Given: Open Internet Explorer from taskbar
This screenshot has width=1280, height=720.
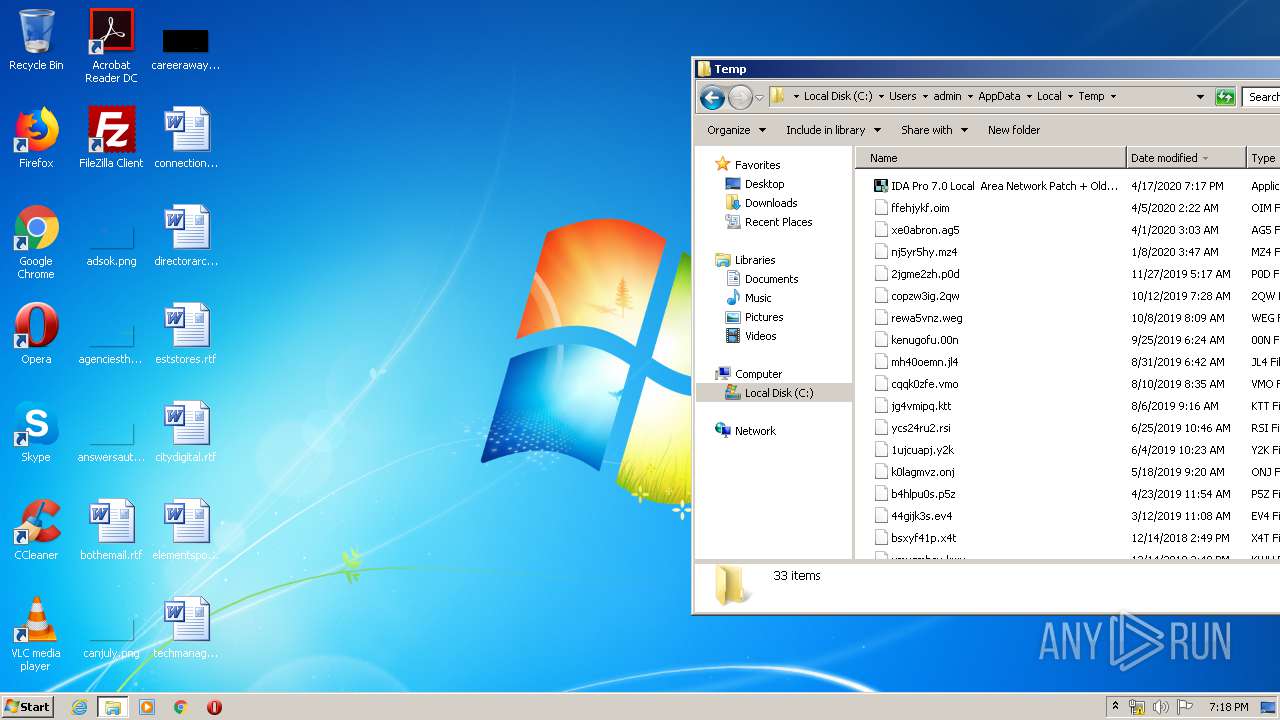Looking at the screenshot, I should (79, 707).
